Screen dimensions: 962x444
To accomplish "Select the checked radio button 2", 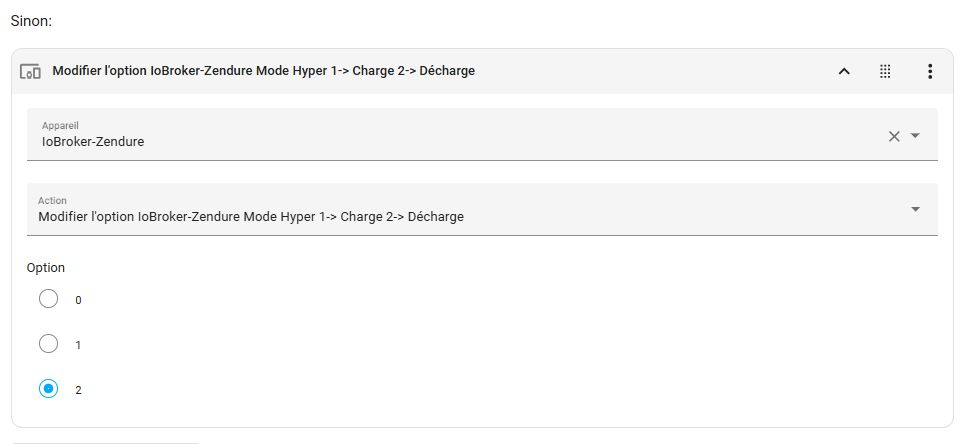I will pos(48,389).
